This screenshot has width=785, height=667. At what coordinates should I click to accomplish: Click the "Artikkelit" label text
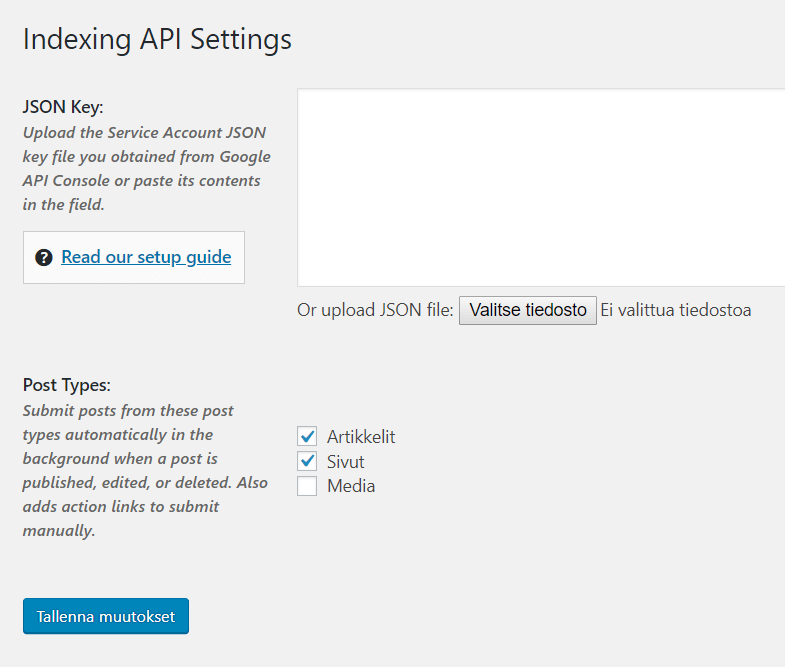[361, 437]
